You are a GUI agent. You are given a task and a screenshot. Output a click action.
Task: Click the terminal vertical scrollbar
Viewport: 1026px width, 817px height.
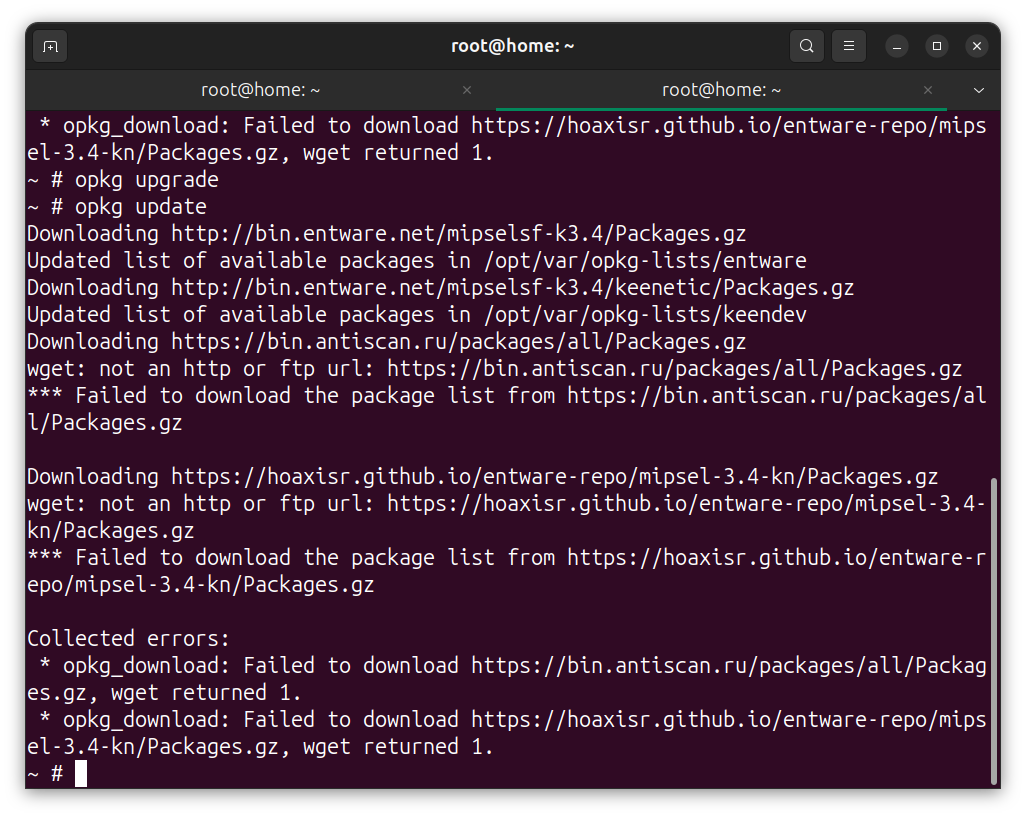pyautogui.click(x=992, y=630)
